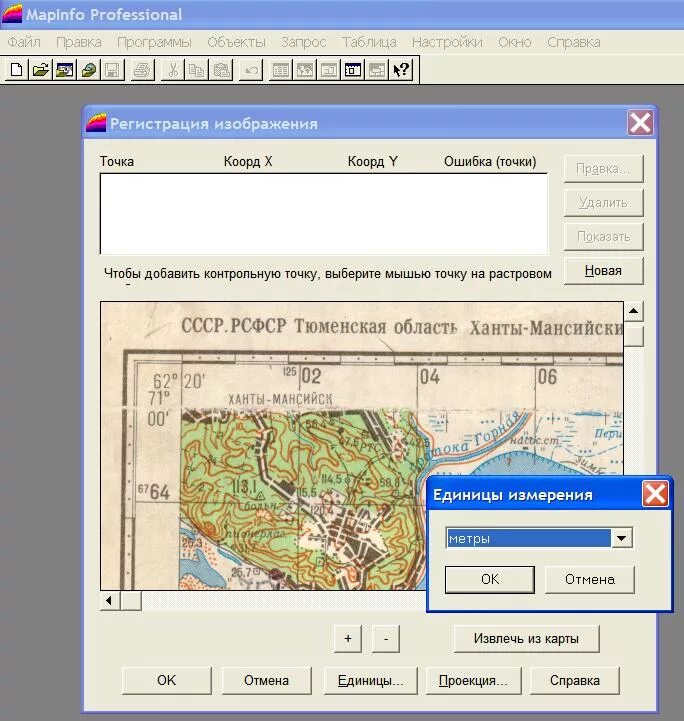Confirm units with OK in Единицы измерения
The height and width of the screenshot is (721, 684).
point(490,579)
